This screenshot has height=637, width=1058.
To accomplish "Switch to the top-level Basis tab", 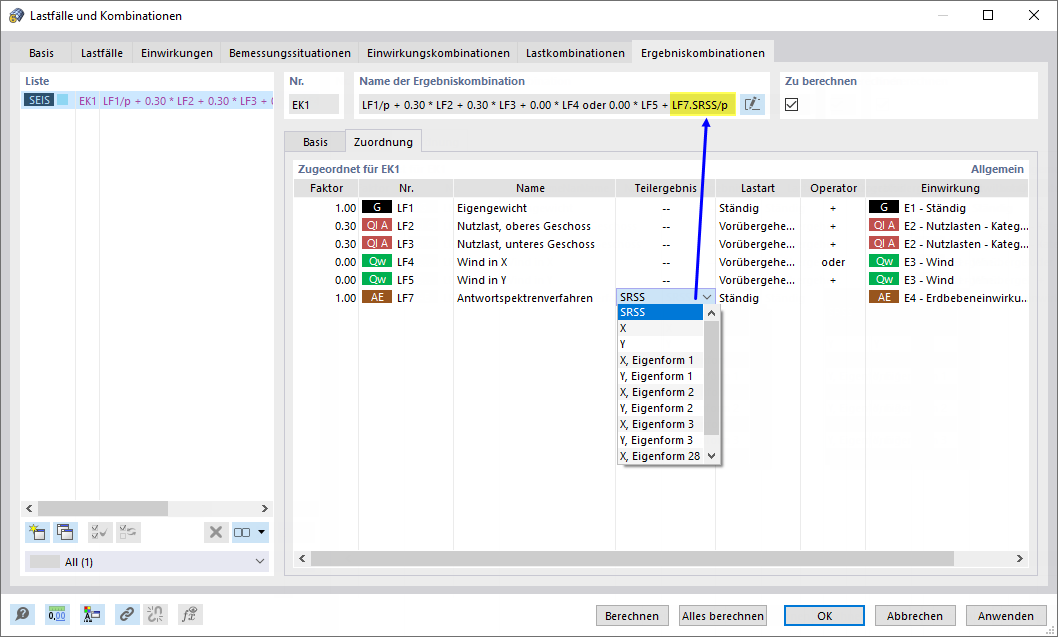I will (41, 53).
